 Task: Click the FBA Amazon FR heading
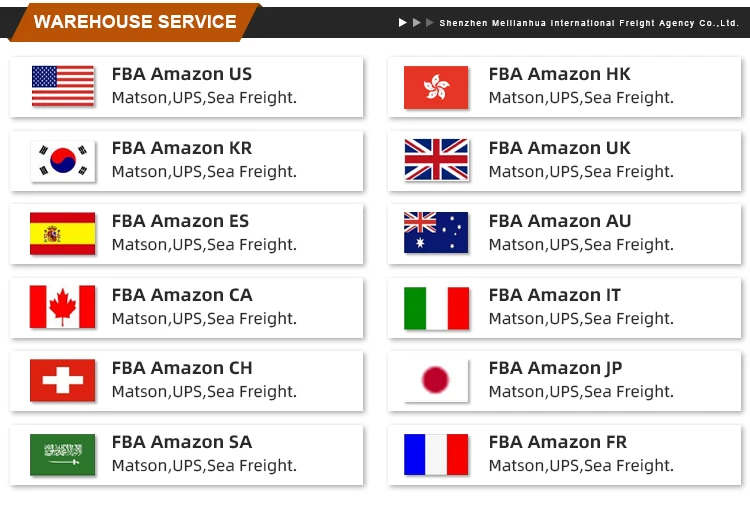pos(558,442)
